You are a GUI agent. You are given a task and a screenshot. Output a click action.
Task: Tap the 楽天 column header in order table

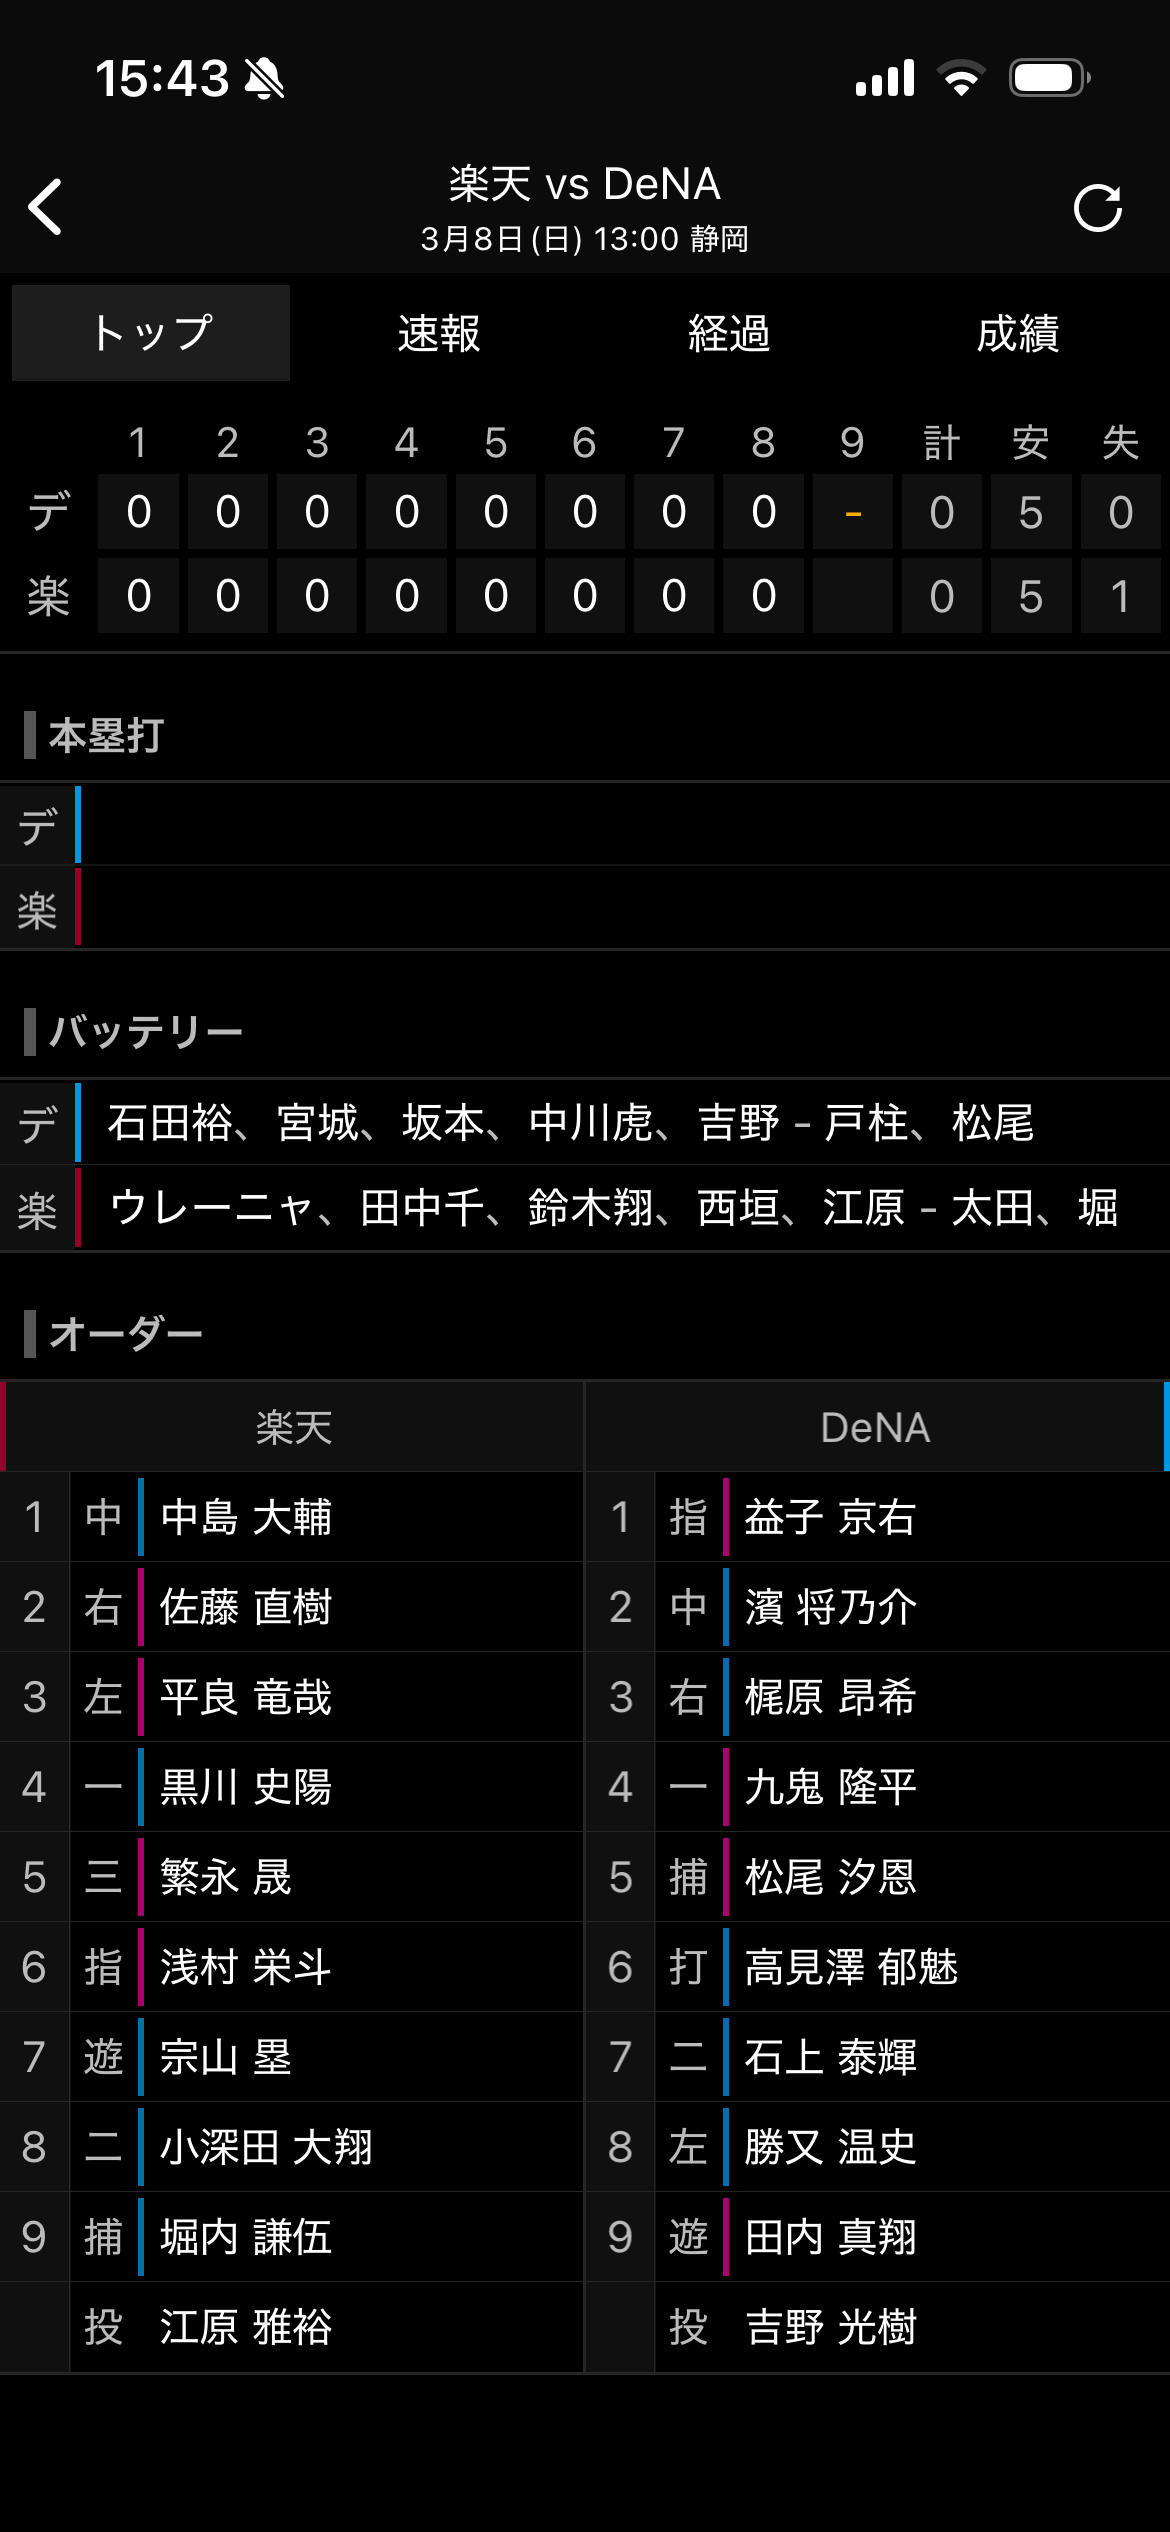tap(293, 1427)
